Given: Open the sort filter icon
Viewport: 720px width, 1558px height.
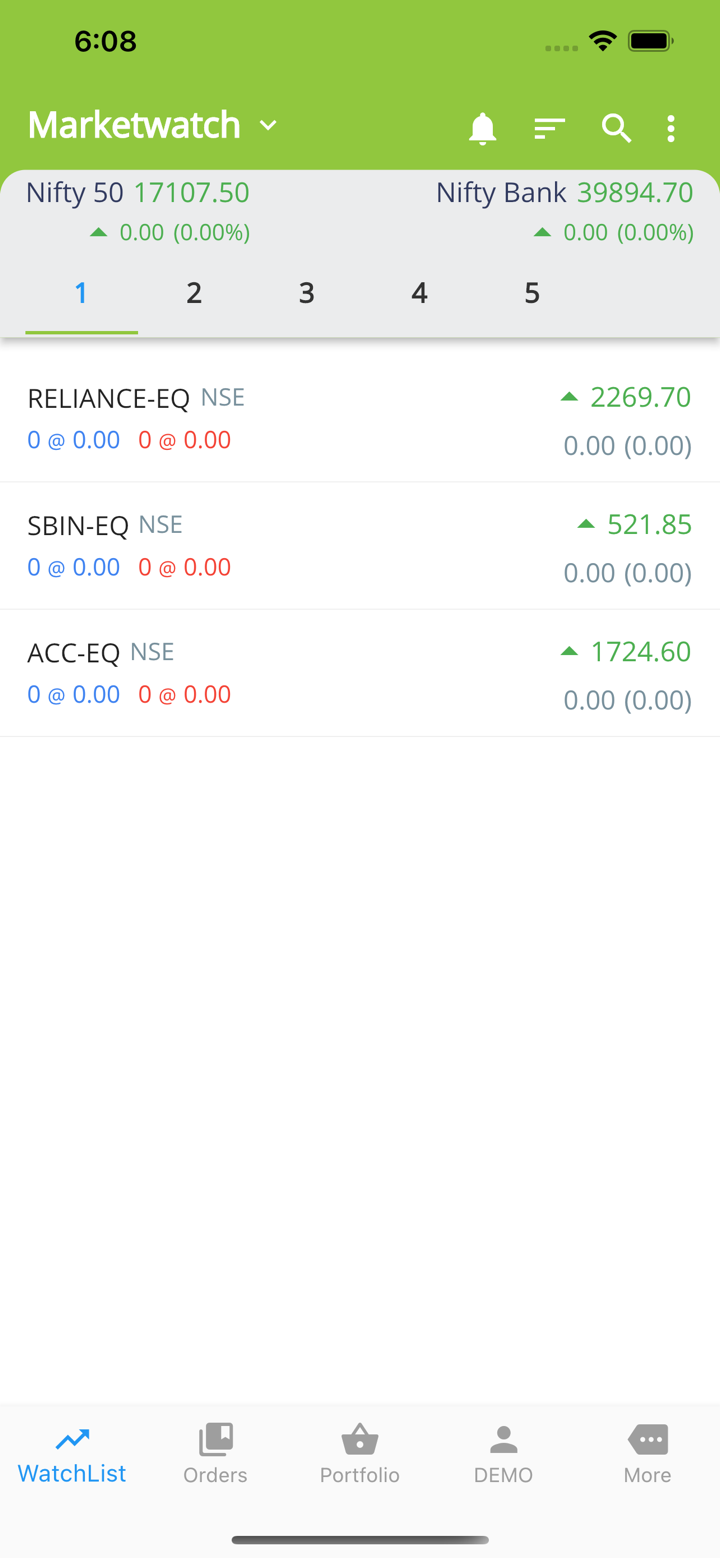Looking at the screenshot, I should point(549,128).
